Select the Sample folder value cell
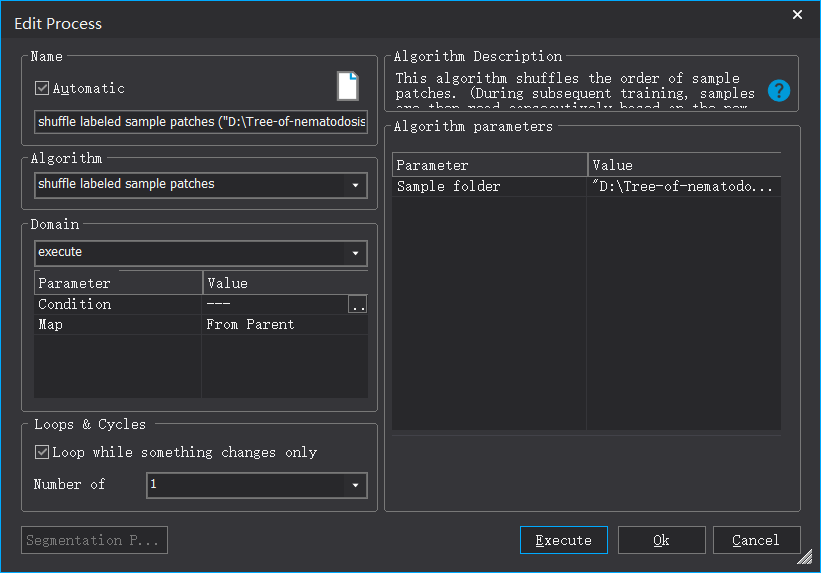The image size is (821, 573). pos(684,187)
